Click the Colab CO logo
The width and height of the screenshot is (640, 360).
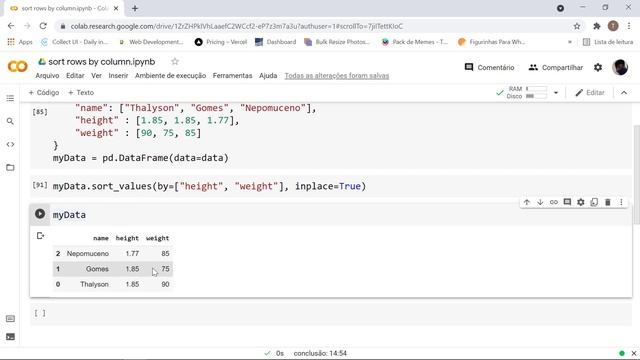click(18, 66)
